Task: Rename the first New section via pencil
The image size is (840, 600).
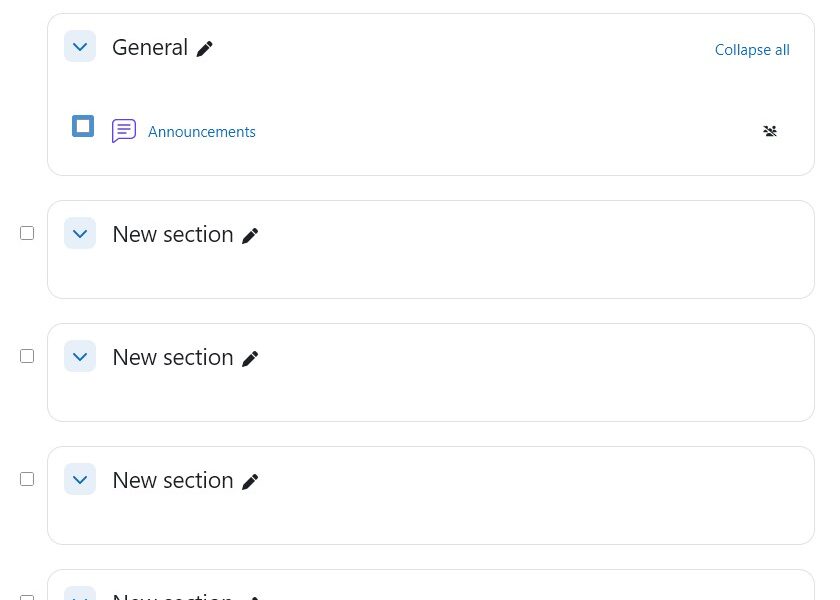Action: click(250, 236)
